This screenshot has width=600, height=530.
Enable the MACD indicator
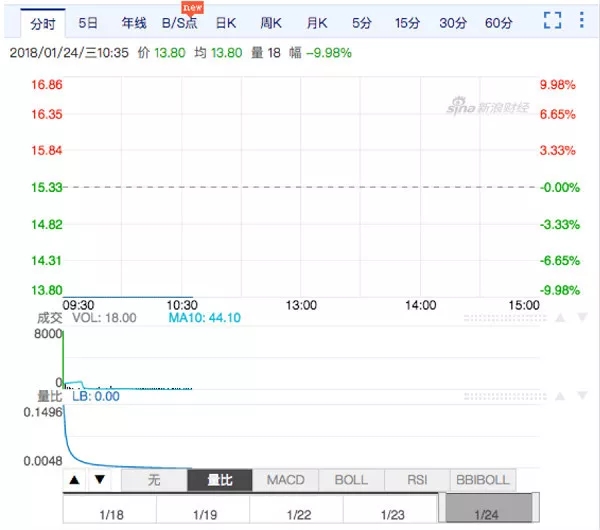tap(285, 480)
